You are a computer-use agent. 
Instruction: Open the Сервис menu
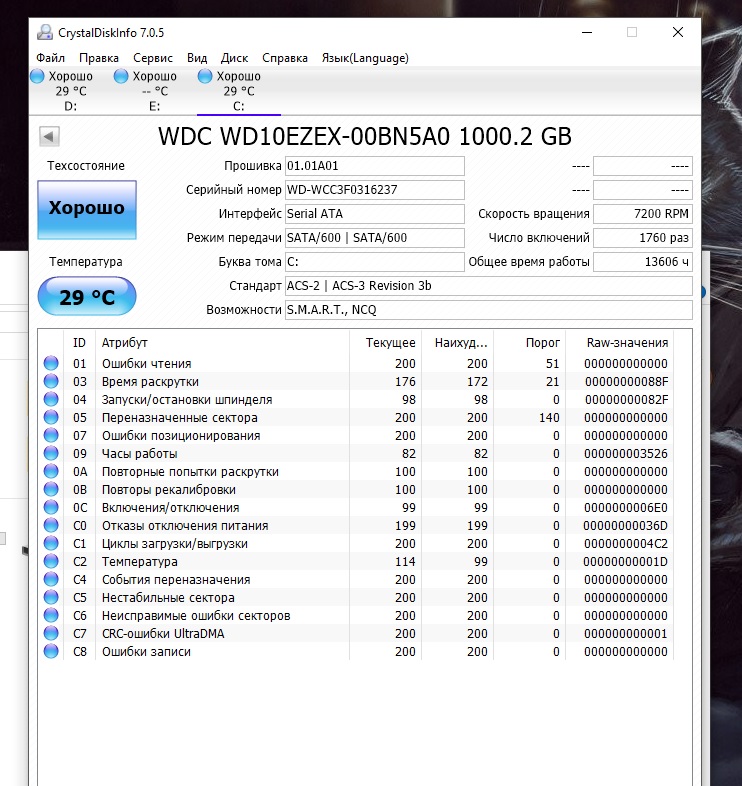pos(153,58)
